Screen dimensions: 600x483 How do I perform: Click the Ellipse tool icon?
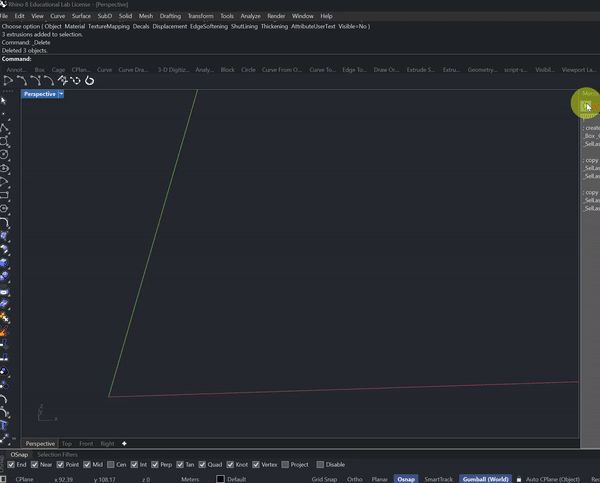4,169
